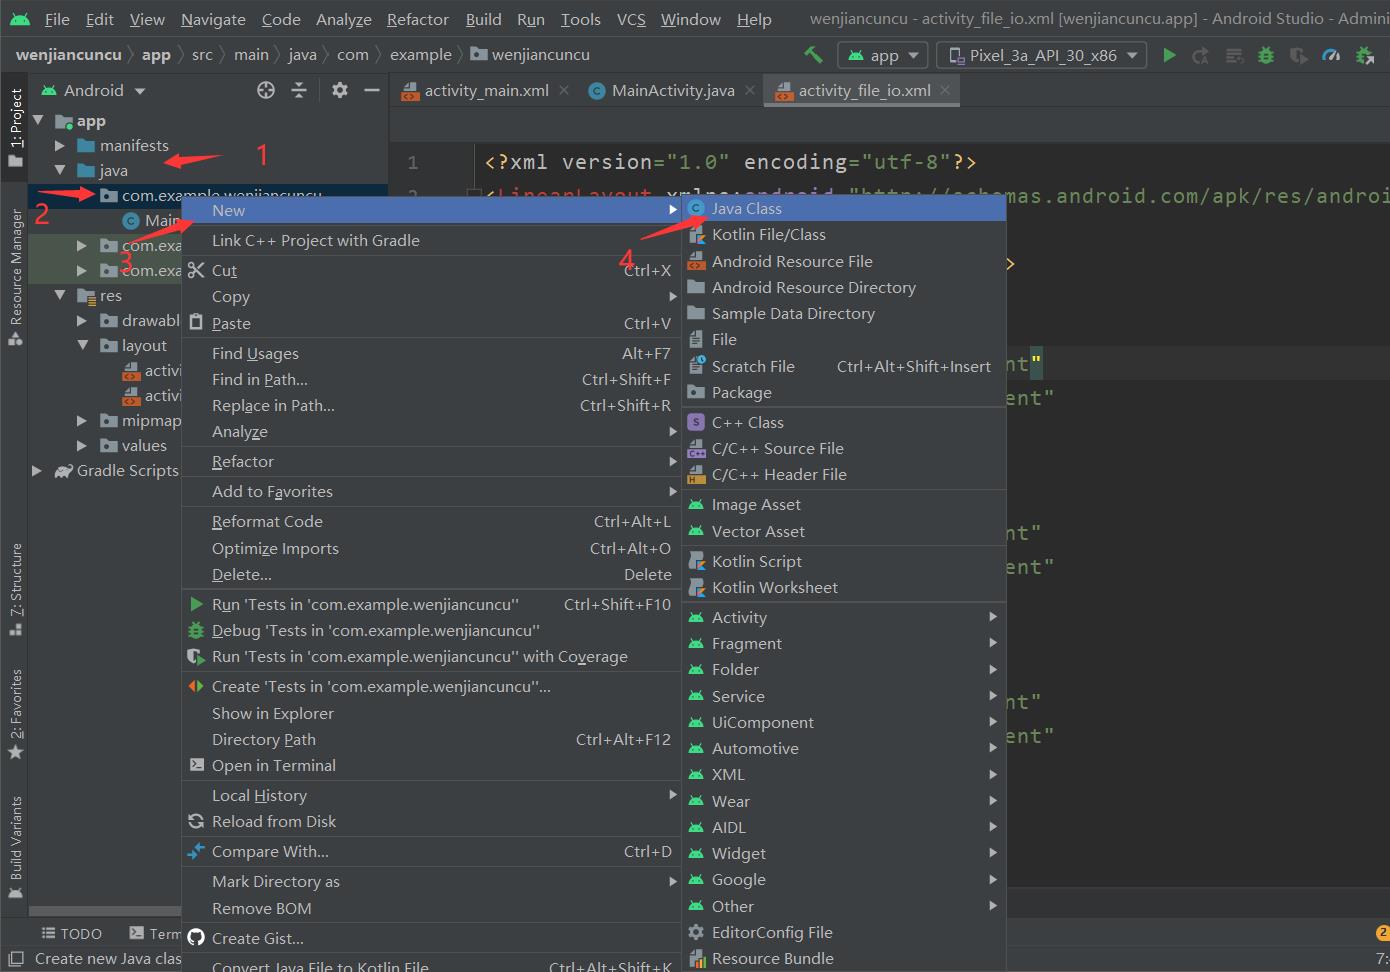Image resolution: width=1390 pixels, height=972 pixels.
Task: Close the MainActivity.java tab
Action: pyautogui.click(x=750, y=90)
